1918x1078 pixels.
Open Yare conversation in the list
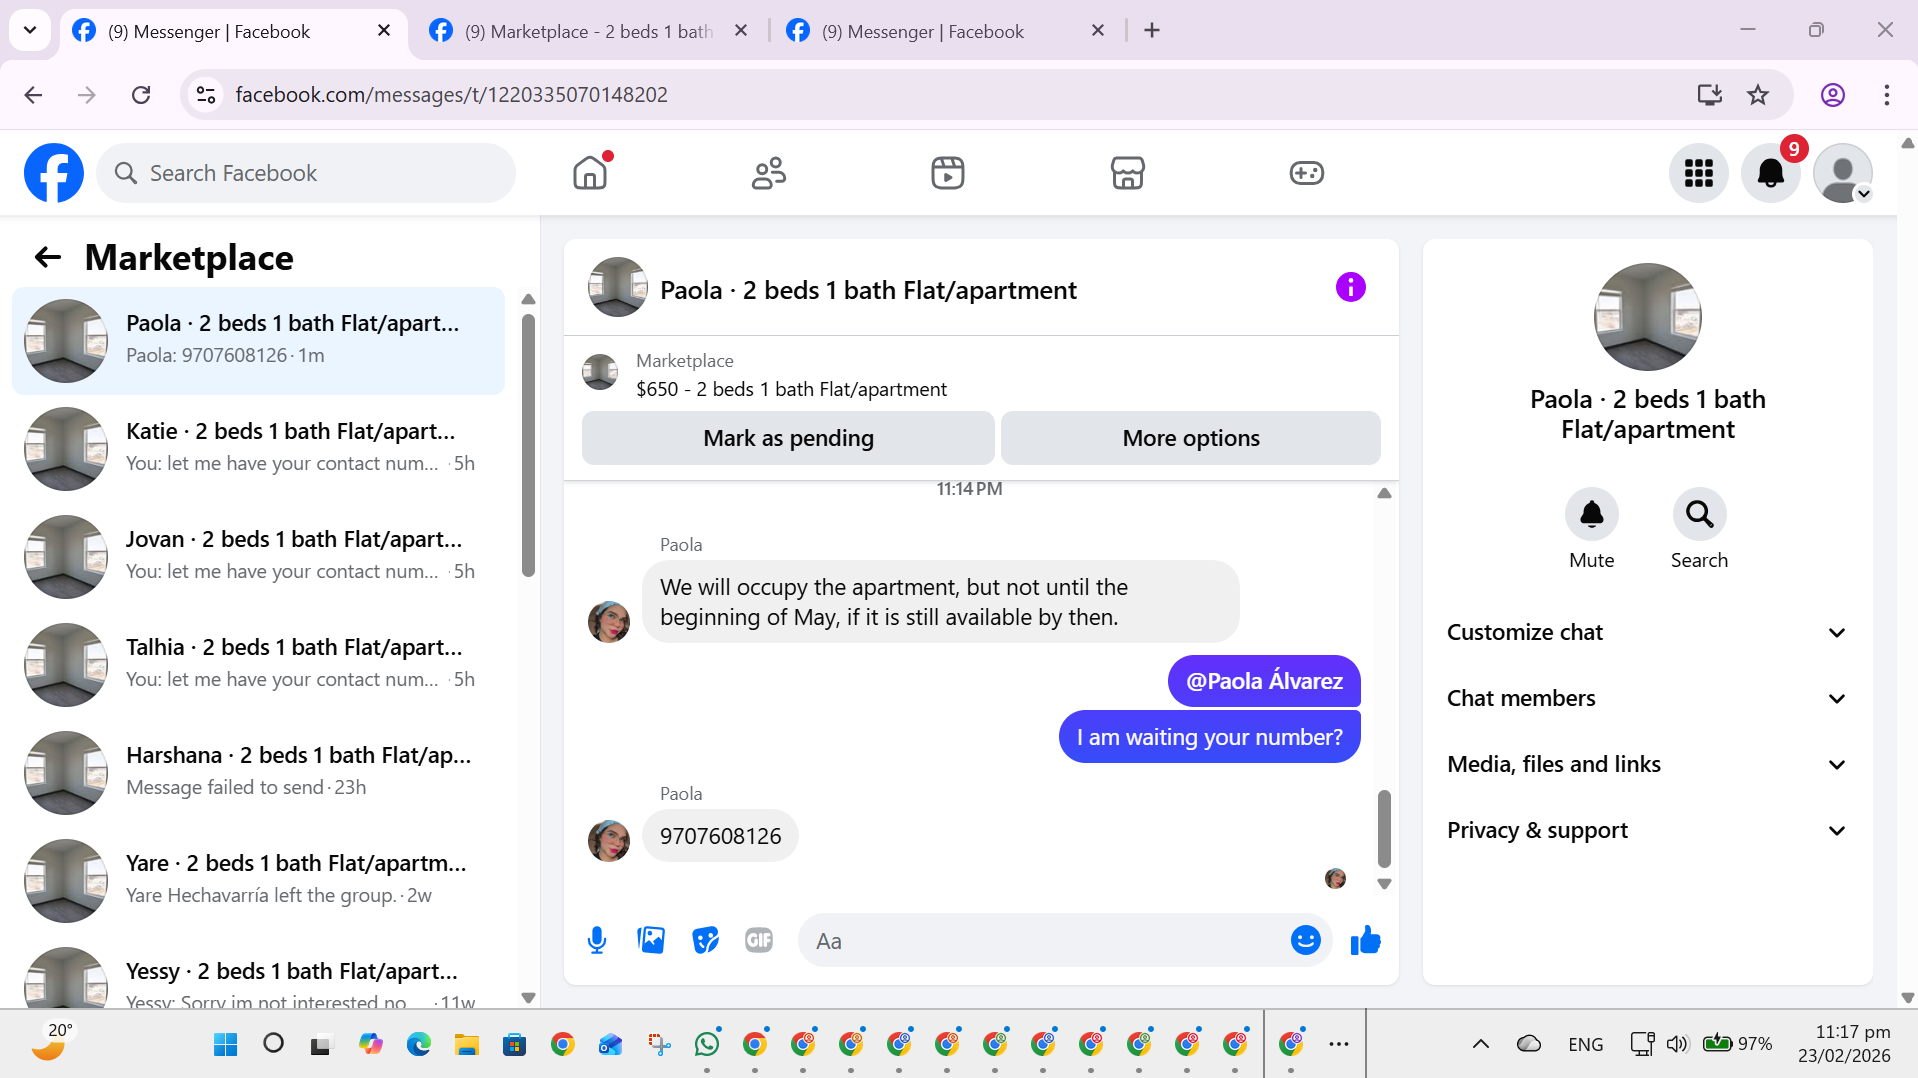click(258, 880)
